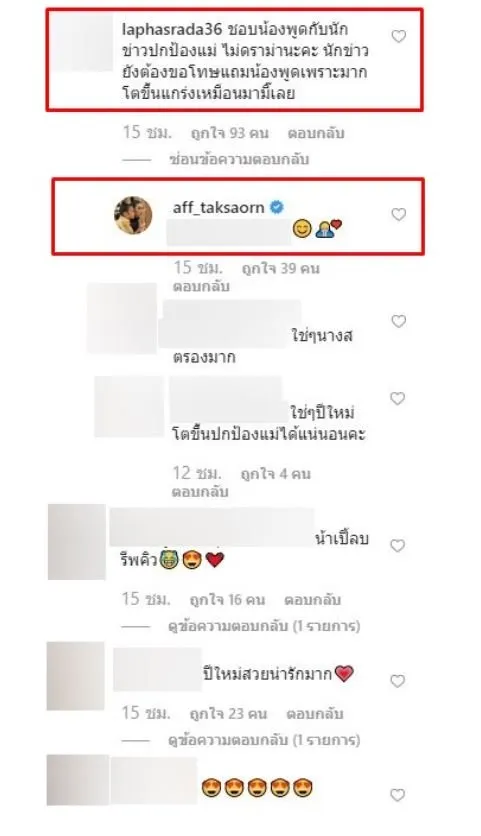Like the 'ปีใหม่สวยน่ารักมาก' comment

(398, 681)
